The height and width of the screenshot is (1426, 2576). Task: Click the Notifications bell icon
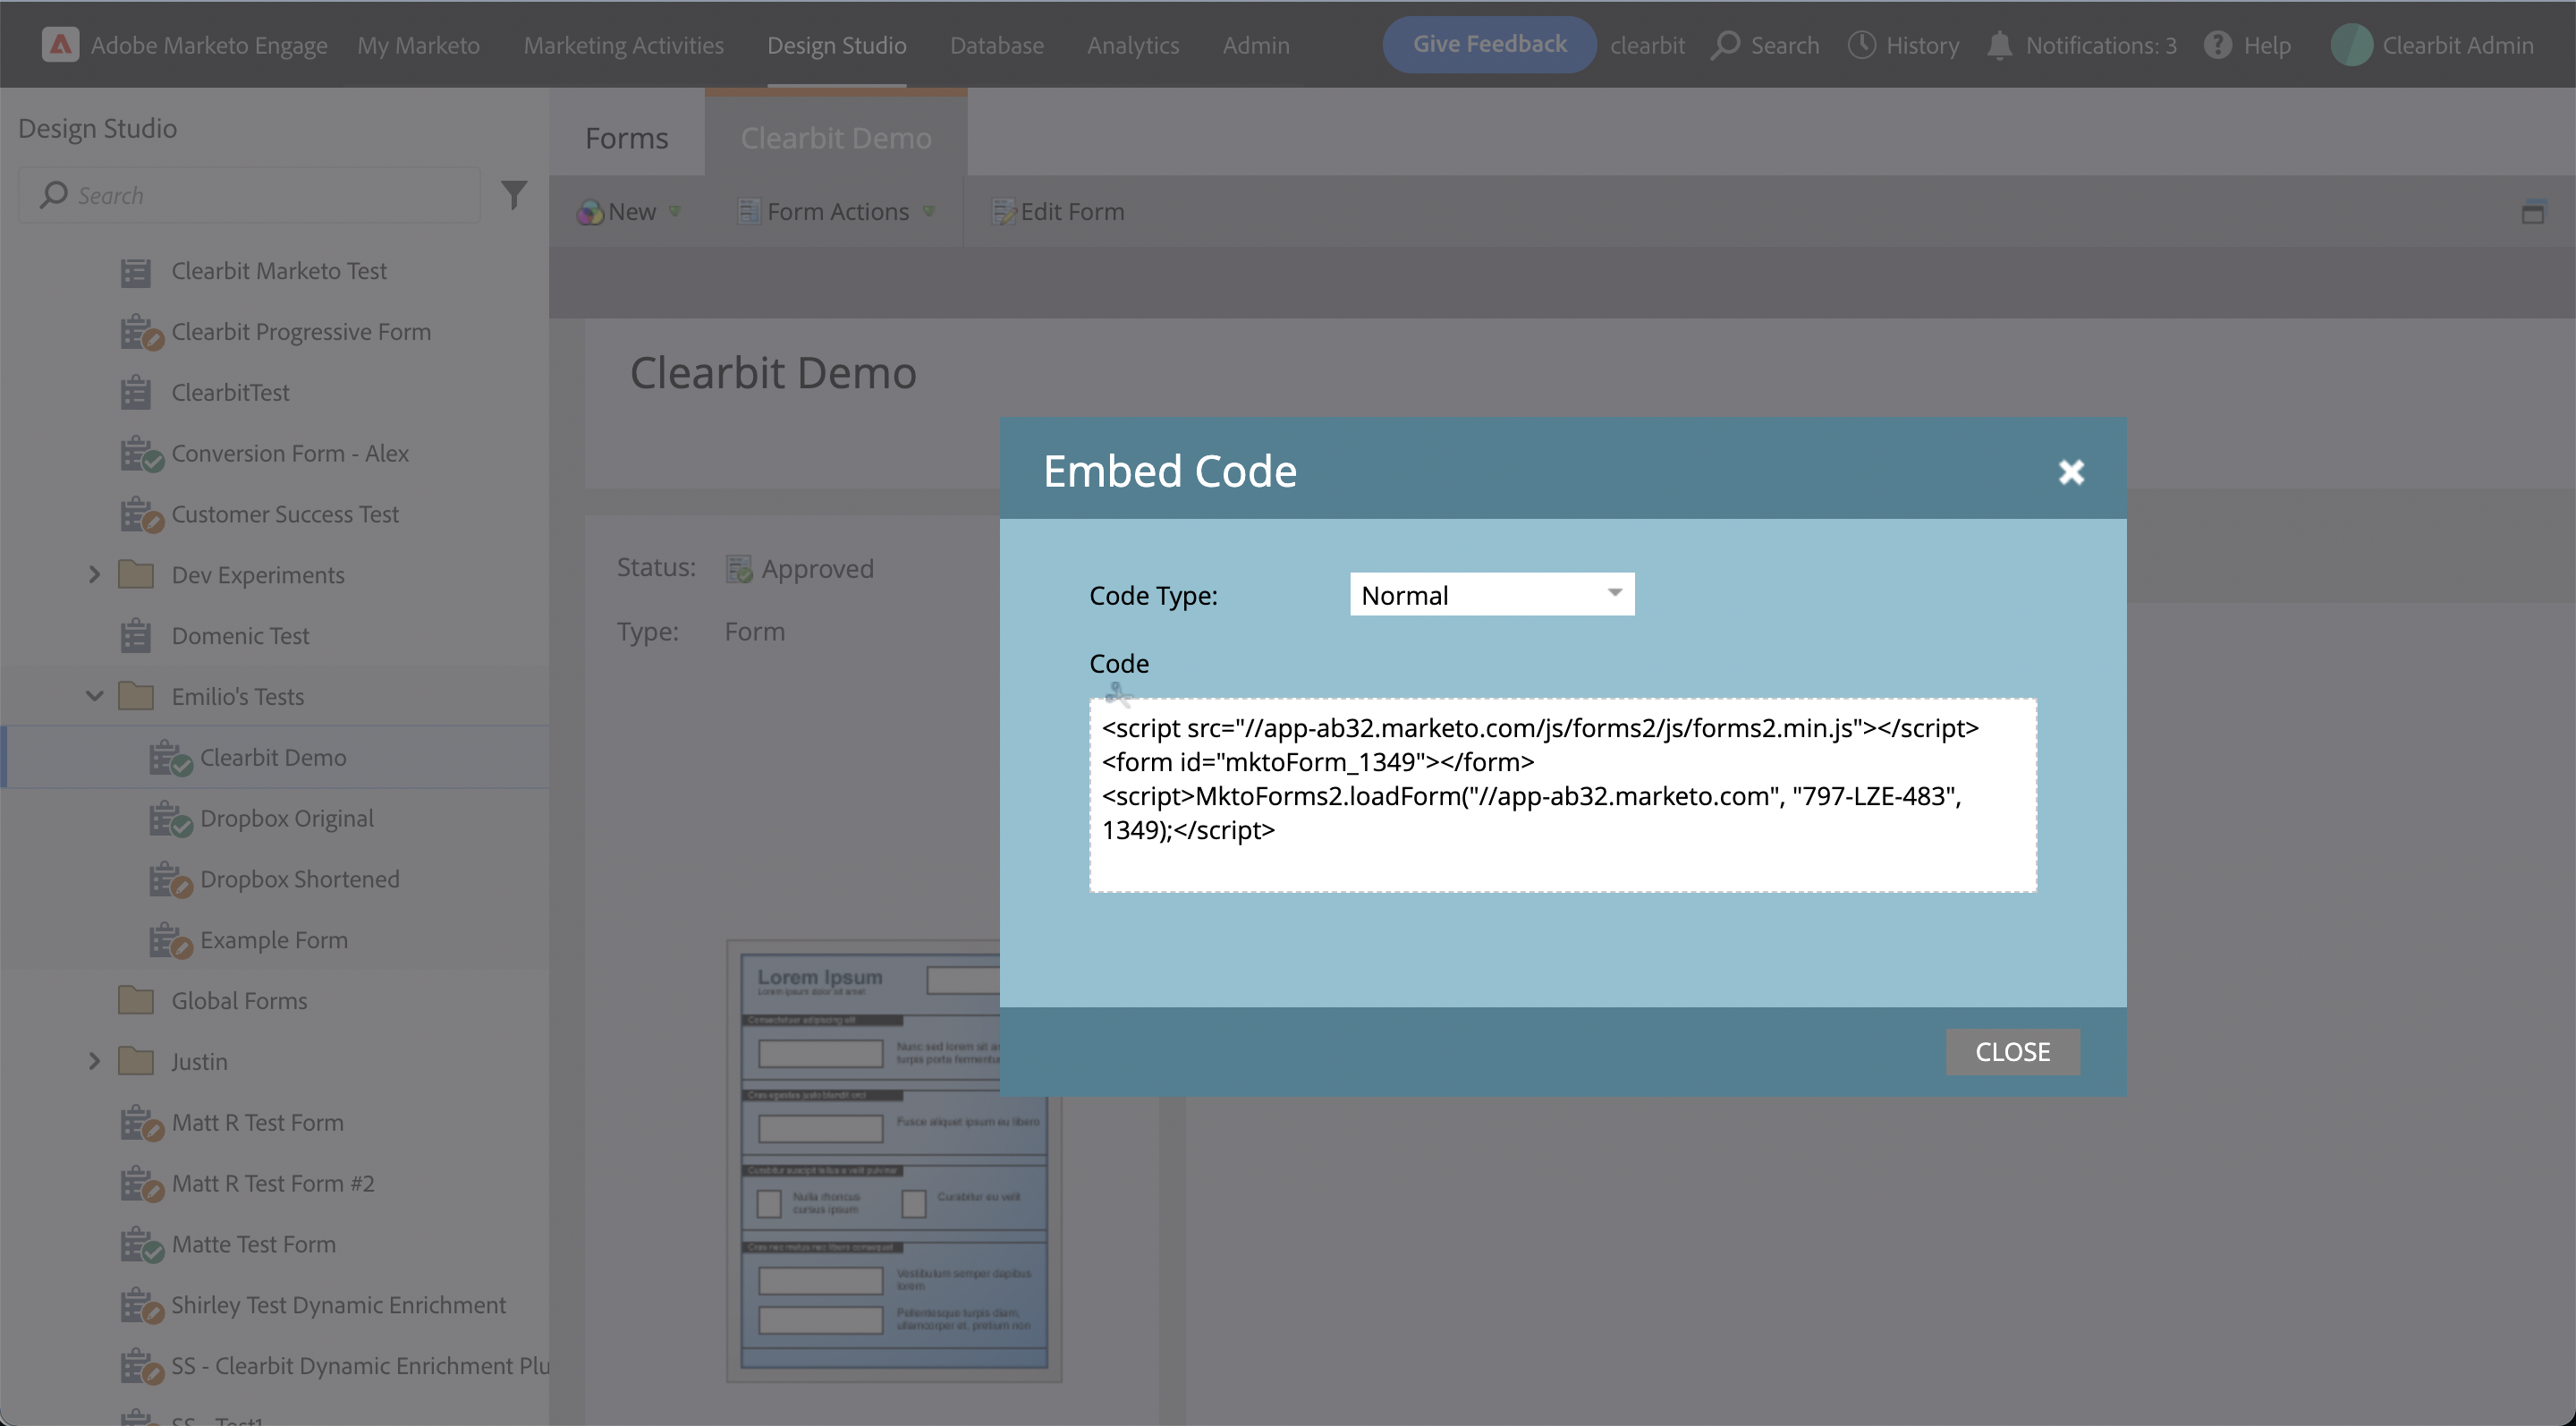click(1999, 45)
